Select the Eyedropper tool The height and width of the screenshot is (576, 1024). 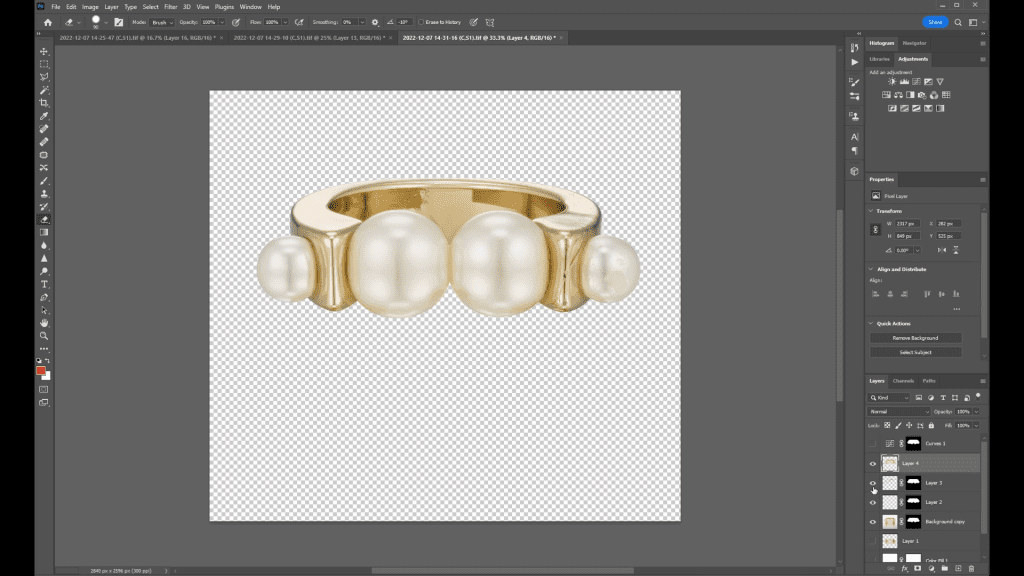pyautogui.click(x=44, y=116)
